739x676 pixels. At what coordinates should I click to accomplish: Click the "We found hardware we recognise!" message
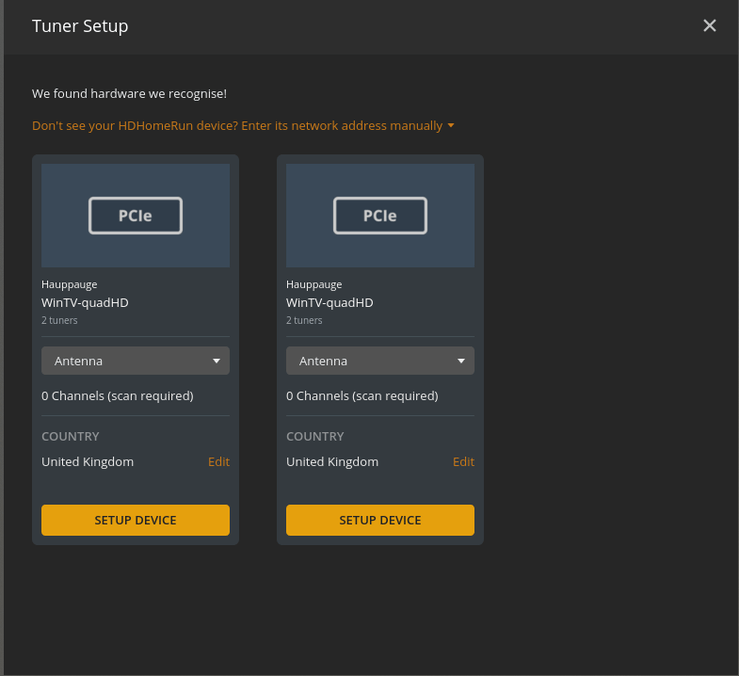click(x=129, y=94)
